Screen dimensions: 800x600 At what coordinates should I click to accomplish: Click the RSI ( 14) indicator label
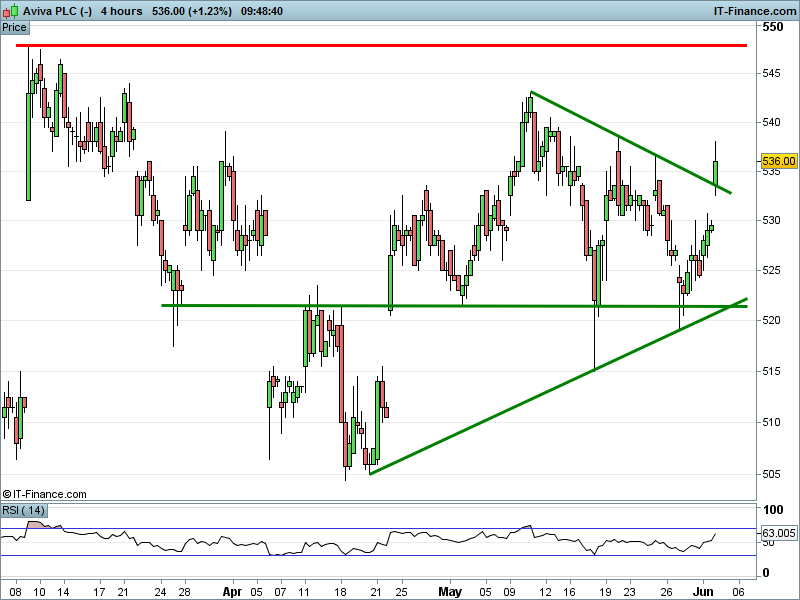(23, 510)
